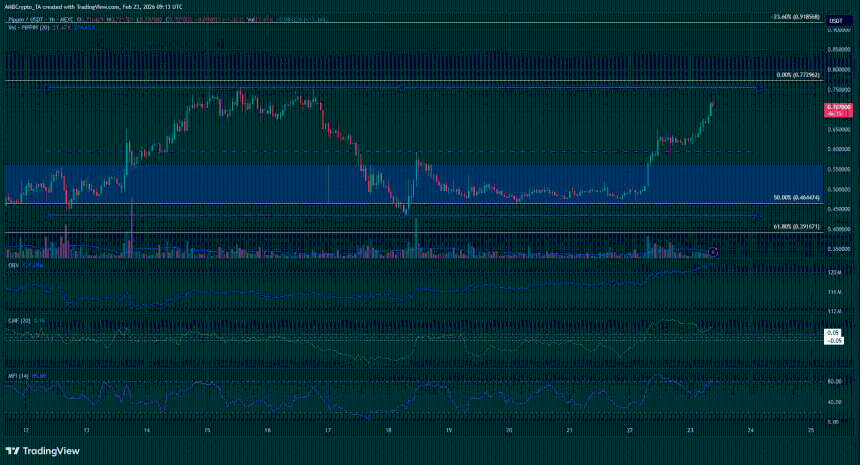Image resolution: width=860 pixels, height=465 pixels.
Task: Click the red current price tag on the axis
Action: [x=839, y=110]
